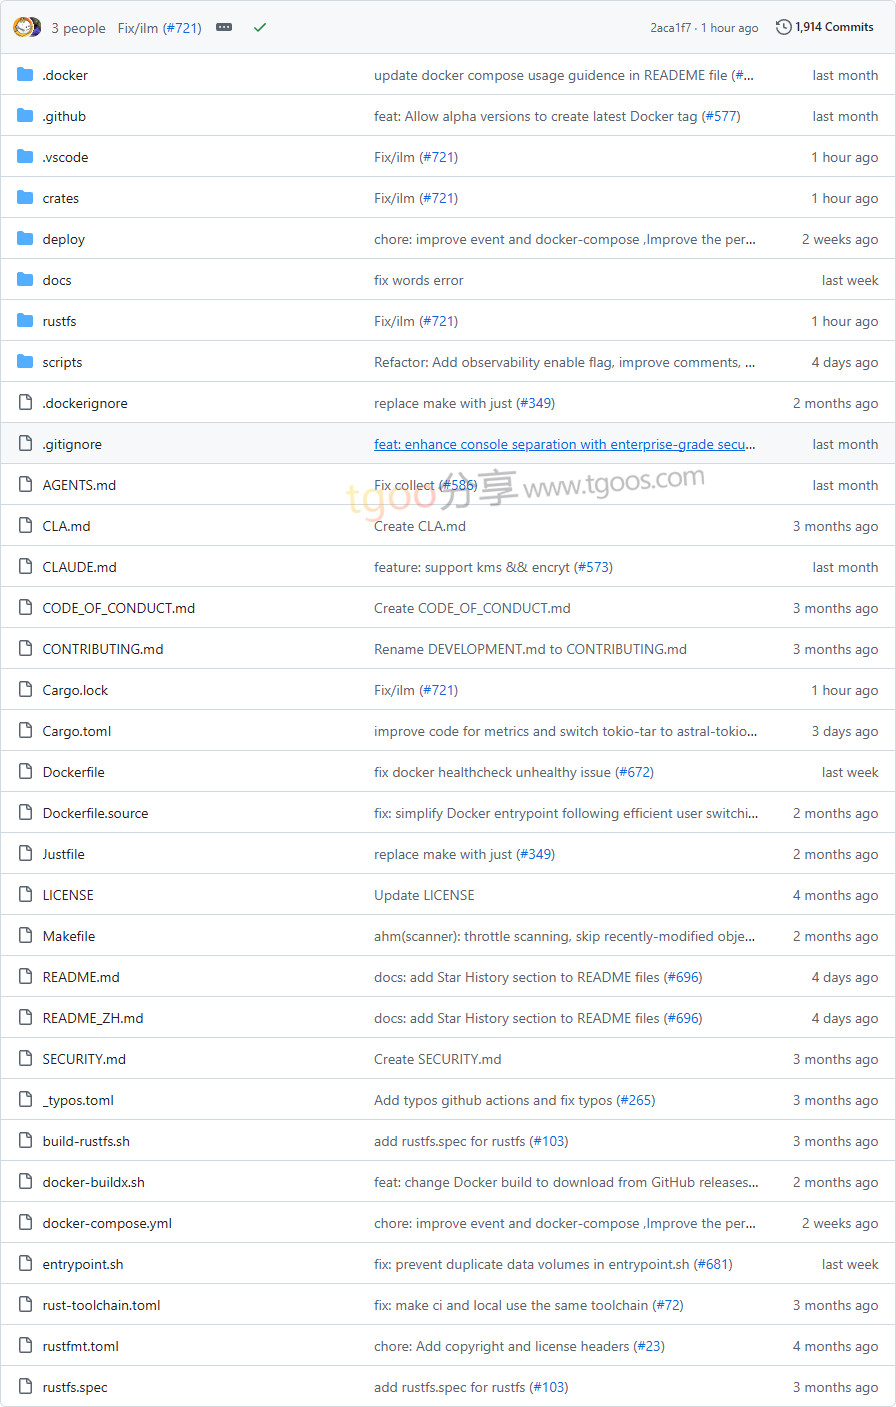Viewport: 896px width, 1407px height.
Task: Open the highlighted .gitignore commit message
Action: pos(564,444)
